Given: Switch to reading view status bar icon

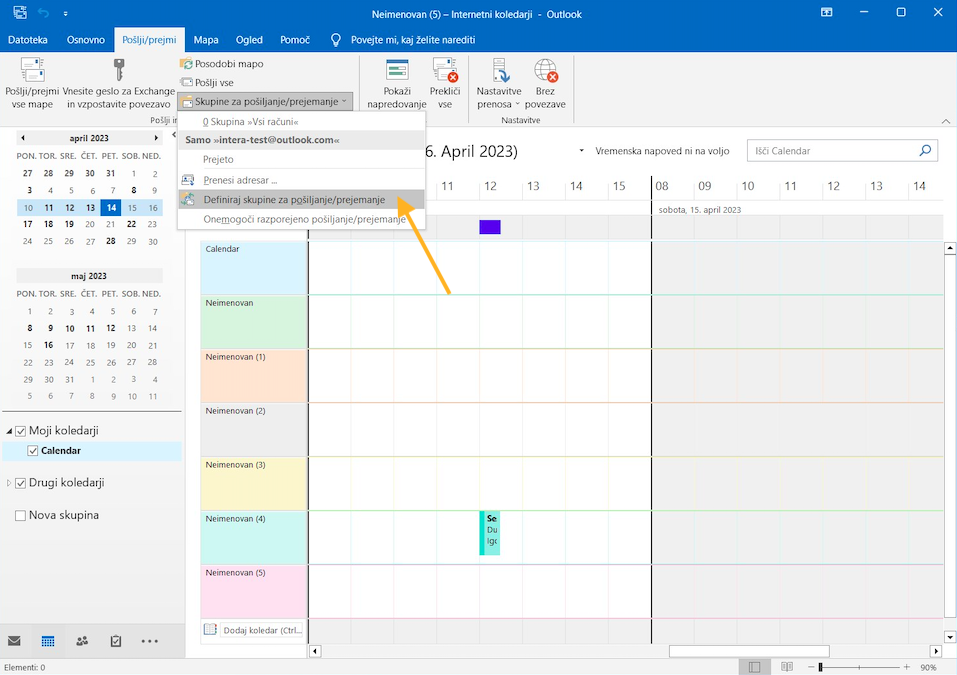Looking at the screenshot, I should coord(787,667).
